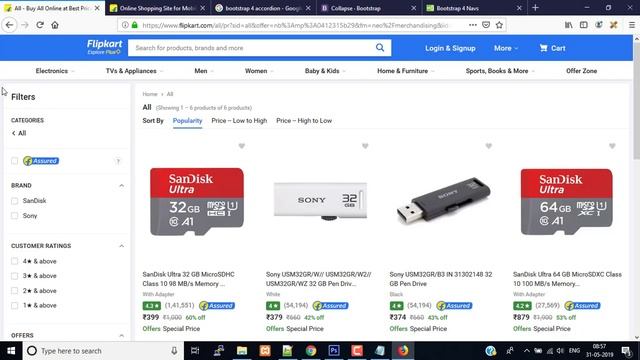Go back with the browser back arrow
This screenshot has height=360, width=640.
pos(9,25)
